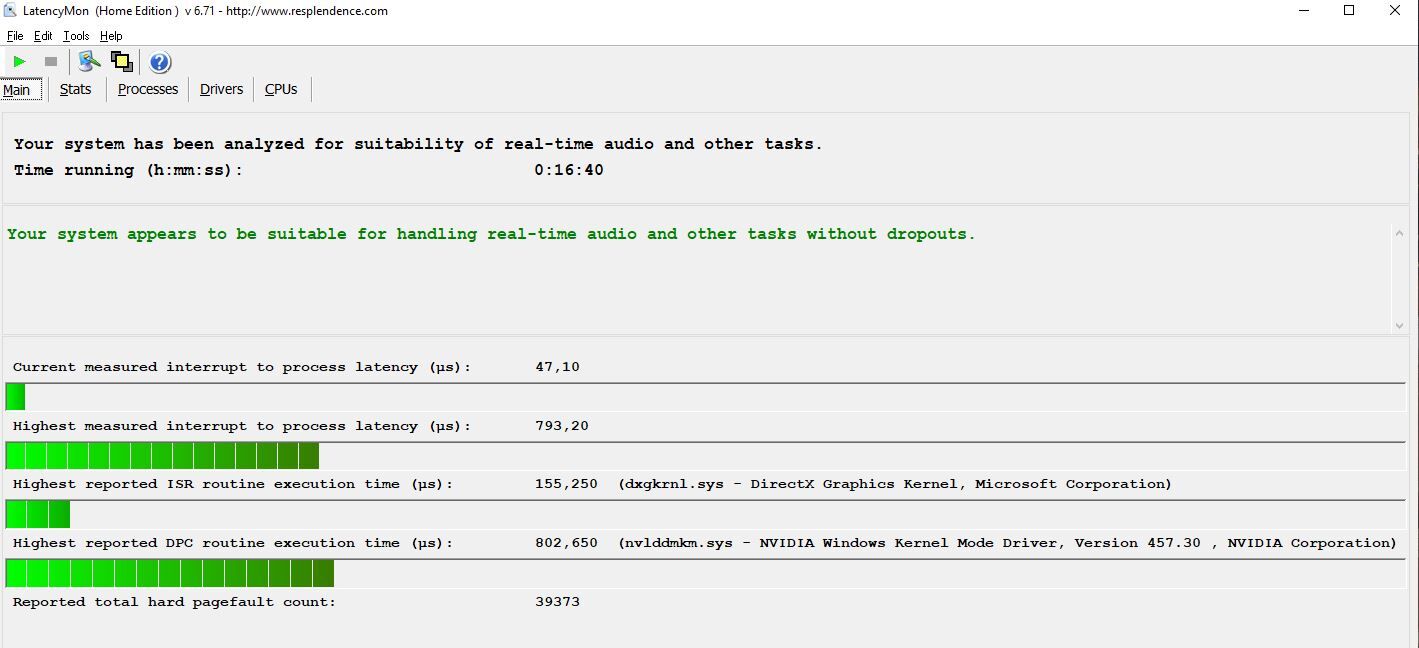Switch to the Drivers tab
The height and width of the screenshot is (648, 1419).
click(221, 89)
